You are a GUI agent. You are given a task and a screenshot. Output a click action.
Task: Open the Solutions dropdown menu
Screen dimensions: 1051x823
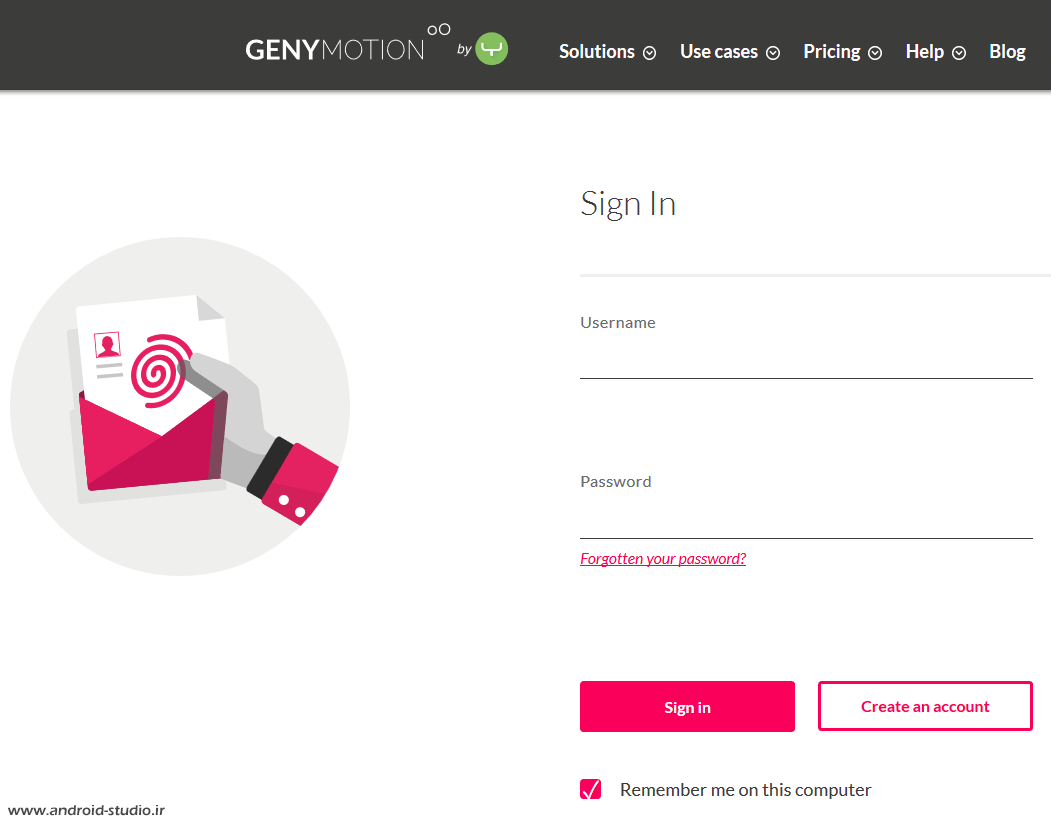pyautogui.click(x=596, y=51)
